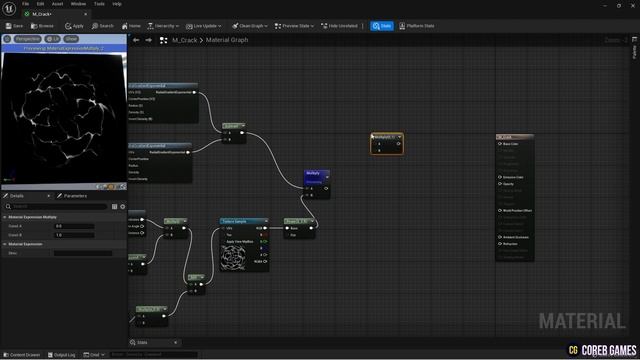
Task: Click the Ambient Occlusion input pin
Action: point(500,237)
